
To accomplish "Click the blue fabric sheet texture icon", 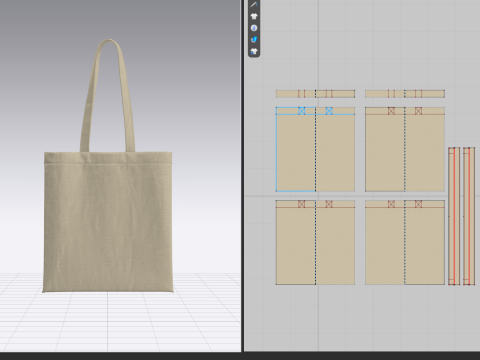I will pyautogui.click(x=254, y=40).
